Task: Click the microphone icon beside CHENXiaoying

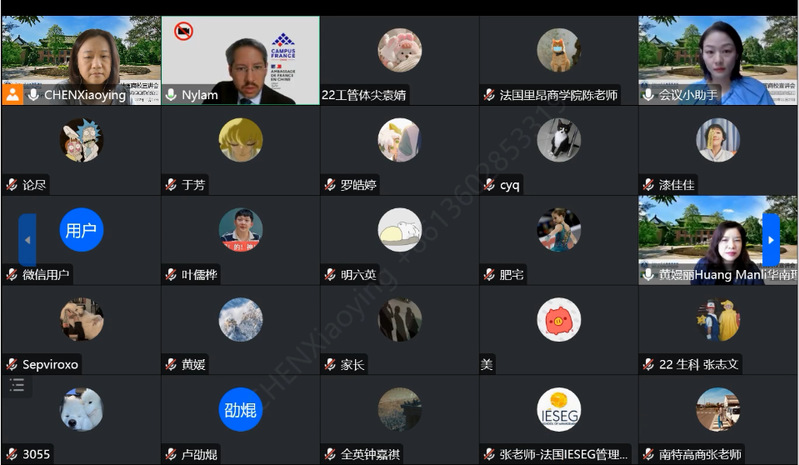Action: (x=34, y=95)
